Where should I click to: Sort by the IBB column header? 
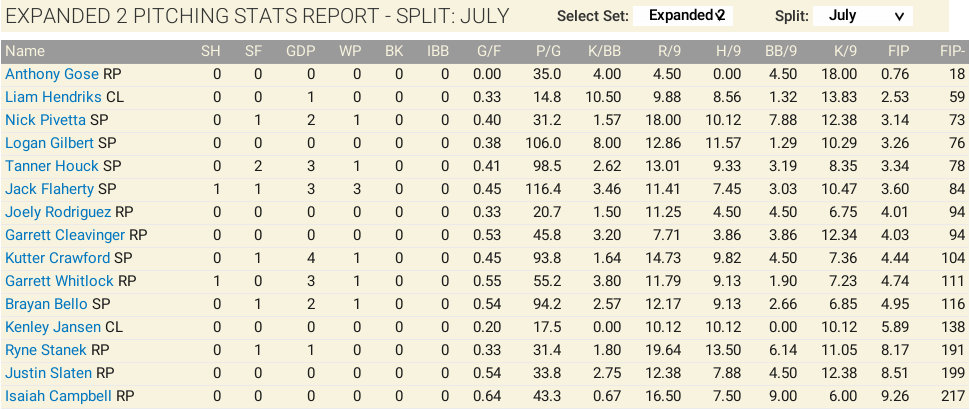tap(438, 51)
